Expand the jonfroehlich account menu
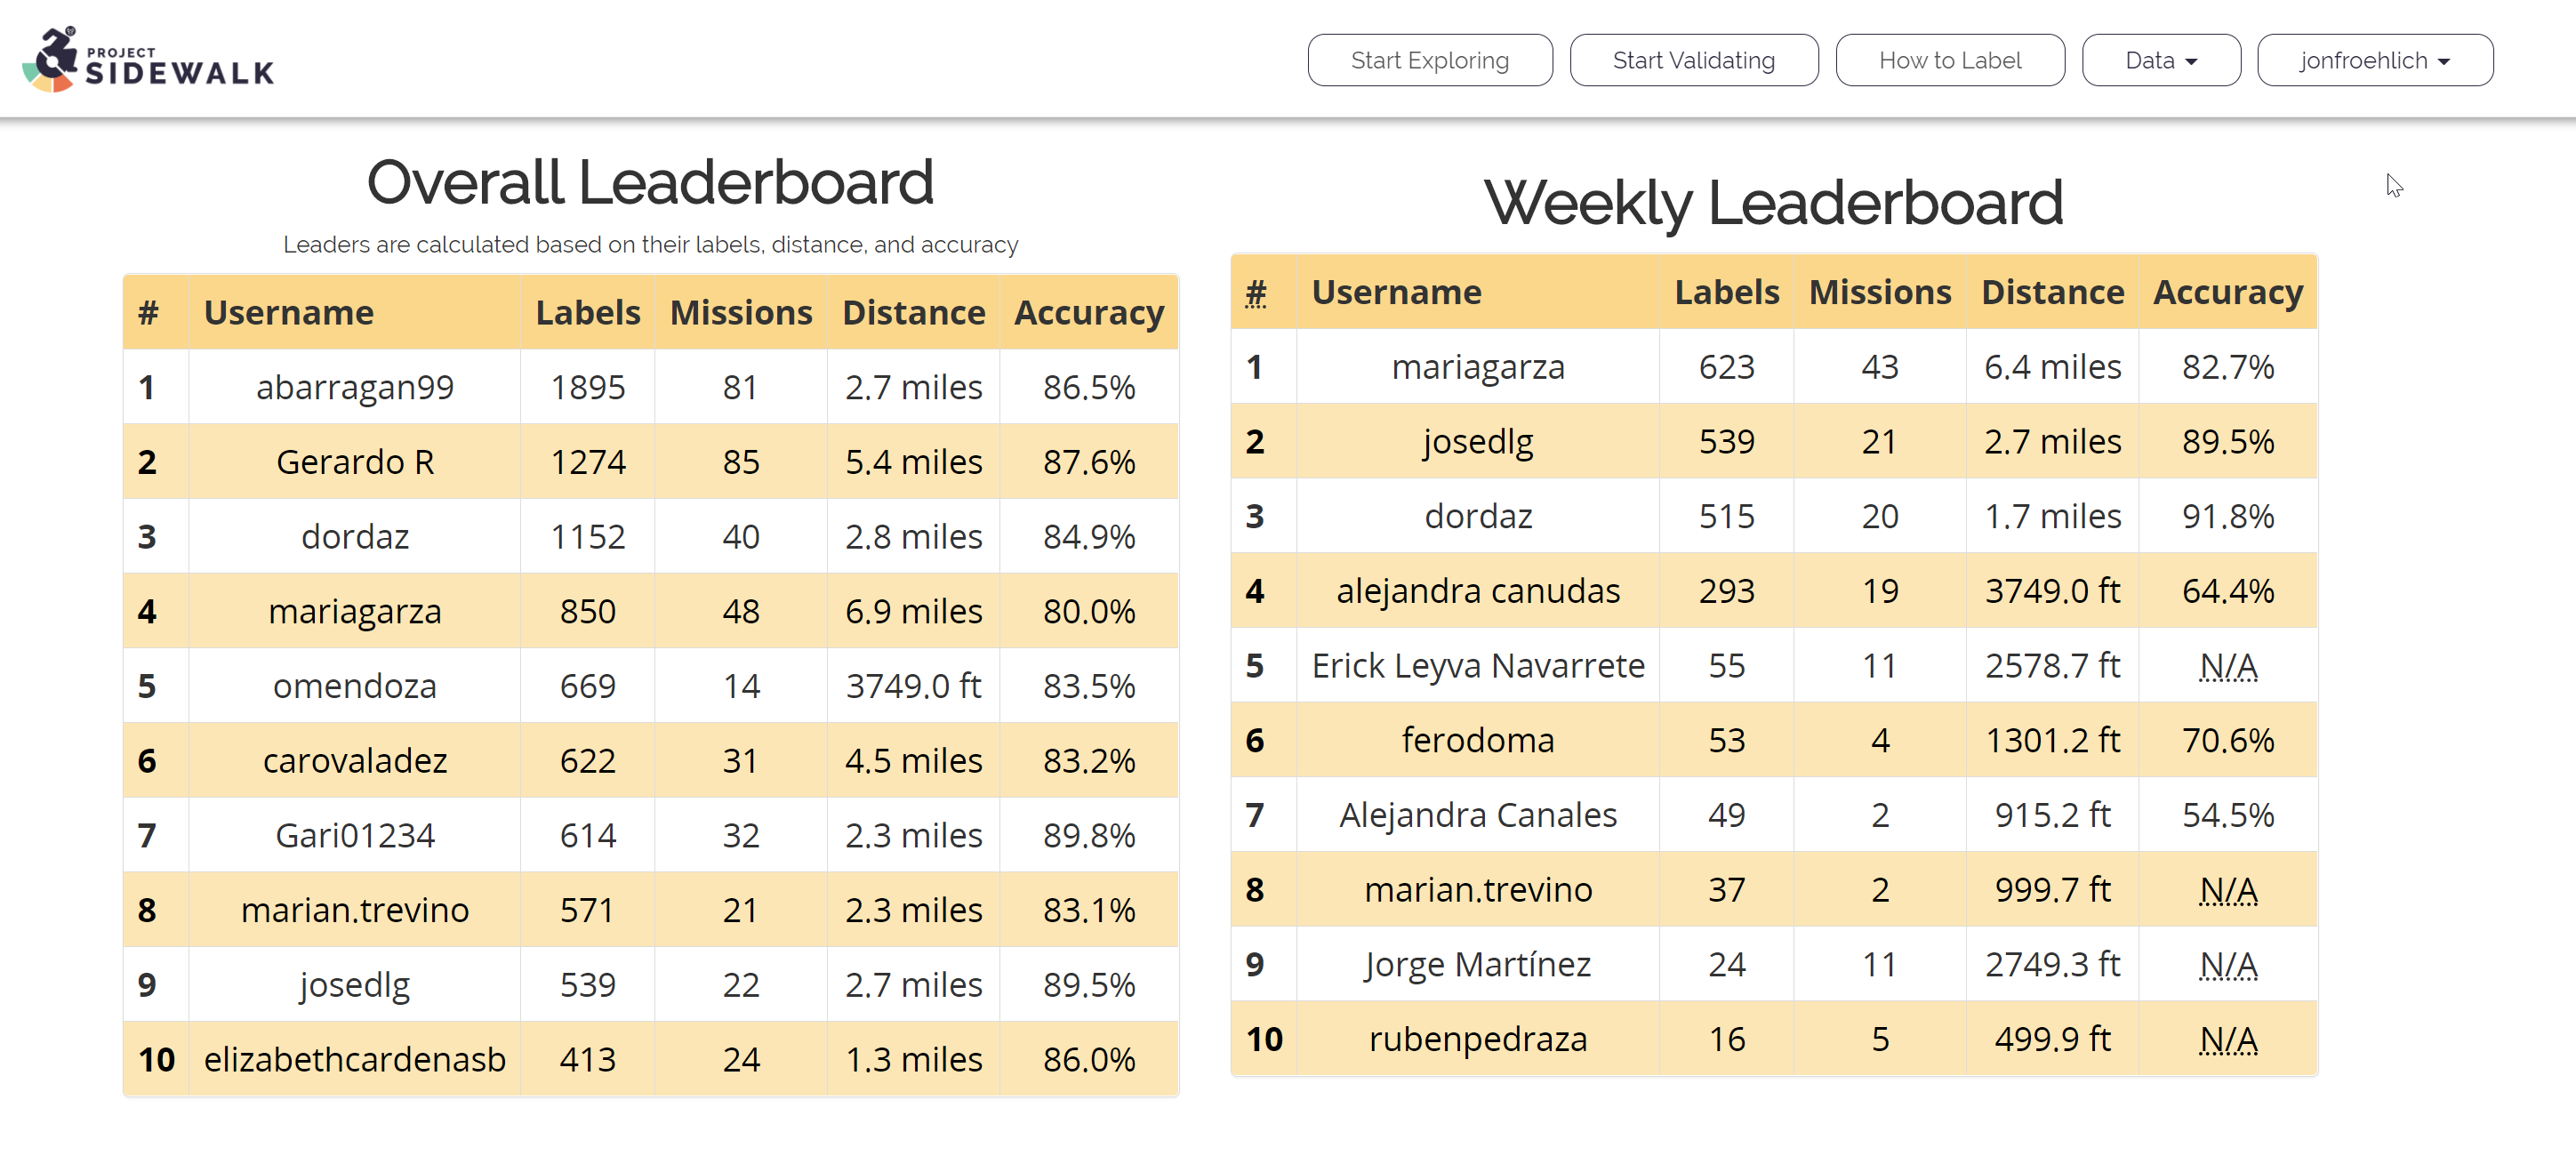This screenshot has height=1164, width=2576. (x=2374, y=59)
